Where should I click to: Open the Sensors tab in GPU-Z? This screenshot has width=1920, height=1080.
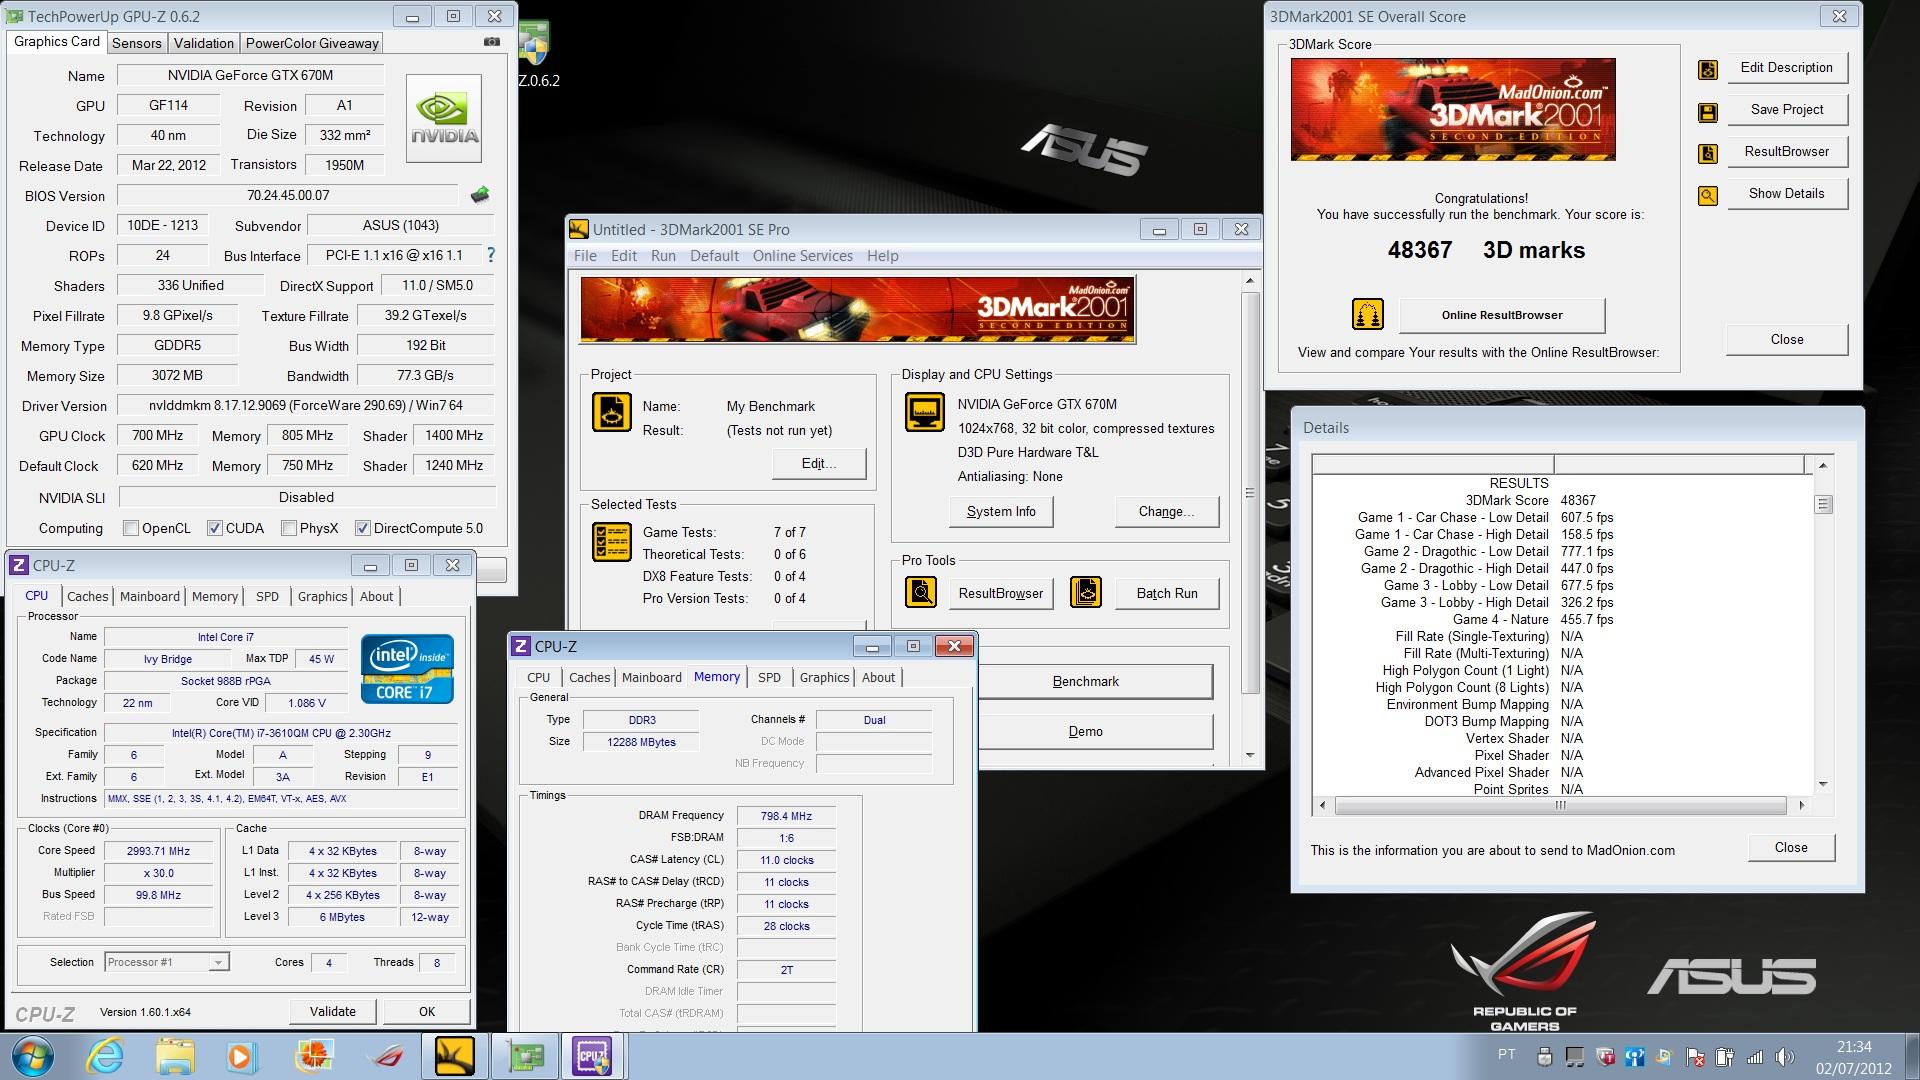[136, 43]
